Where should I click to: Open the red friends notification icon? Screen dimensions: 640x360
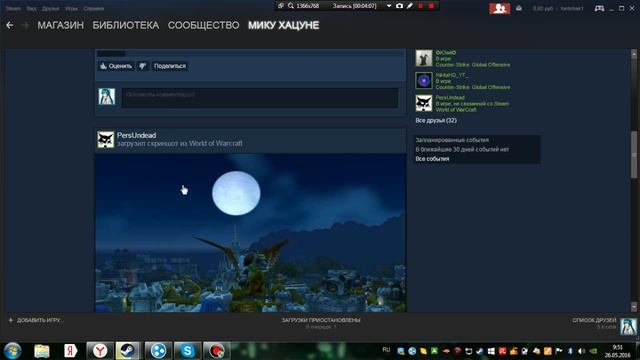click(x=499, y=8)
